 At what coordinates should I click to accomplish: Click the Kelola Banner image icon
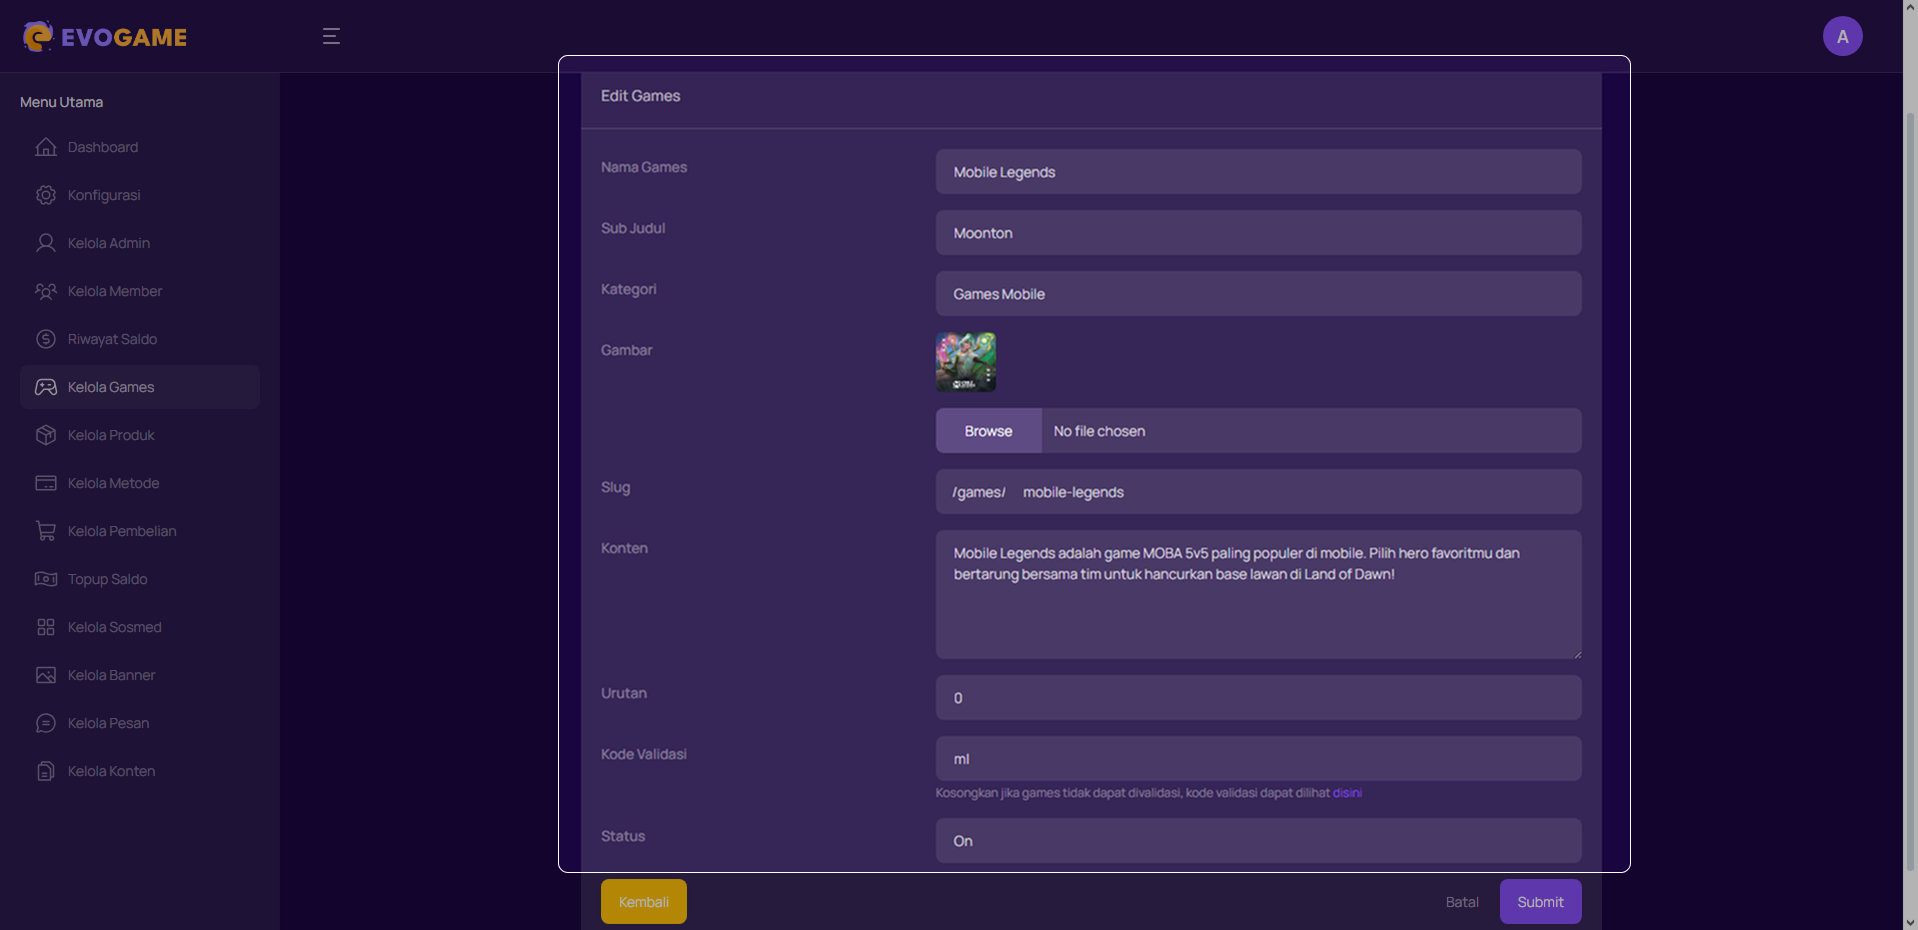(x=46, y=675)
